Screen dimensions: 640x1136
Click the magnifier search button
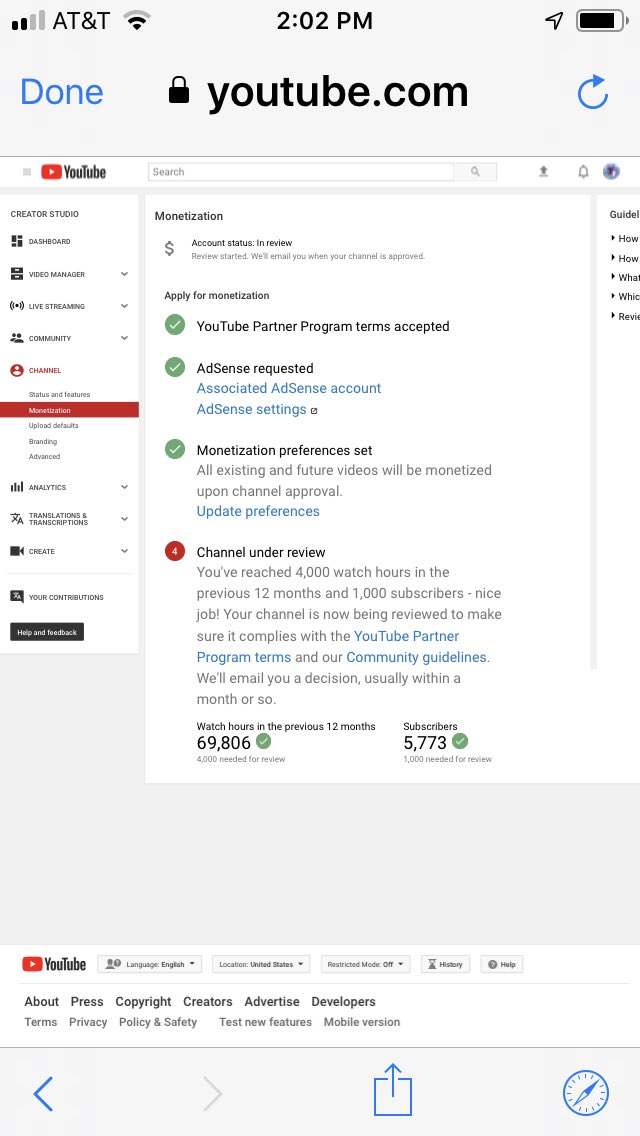tap(475, 172)
